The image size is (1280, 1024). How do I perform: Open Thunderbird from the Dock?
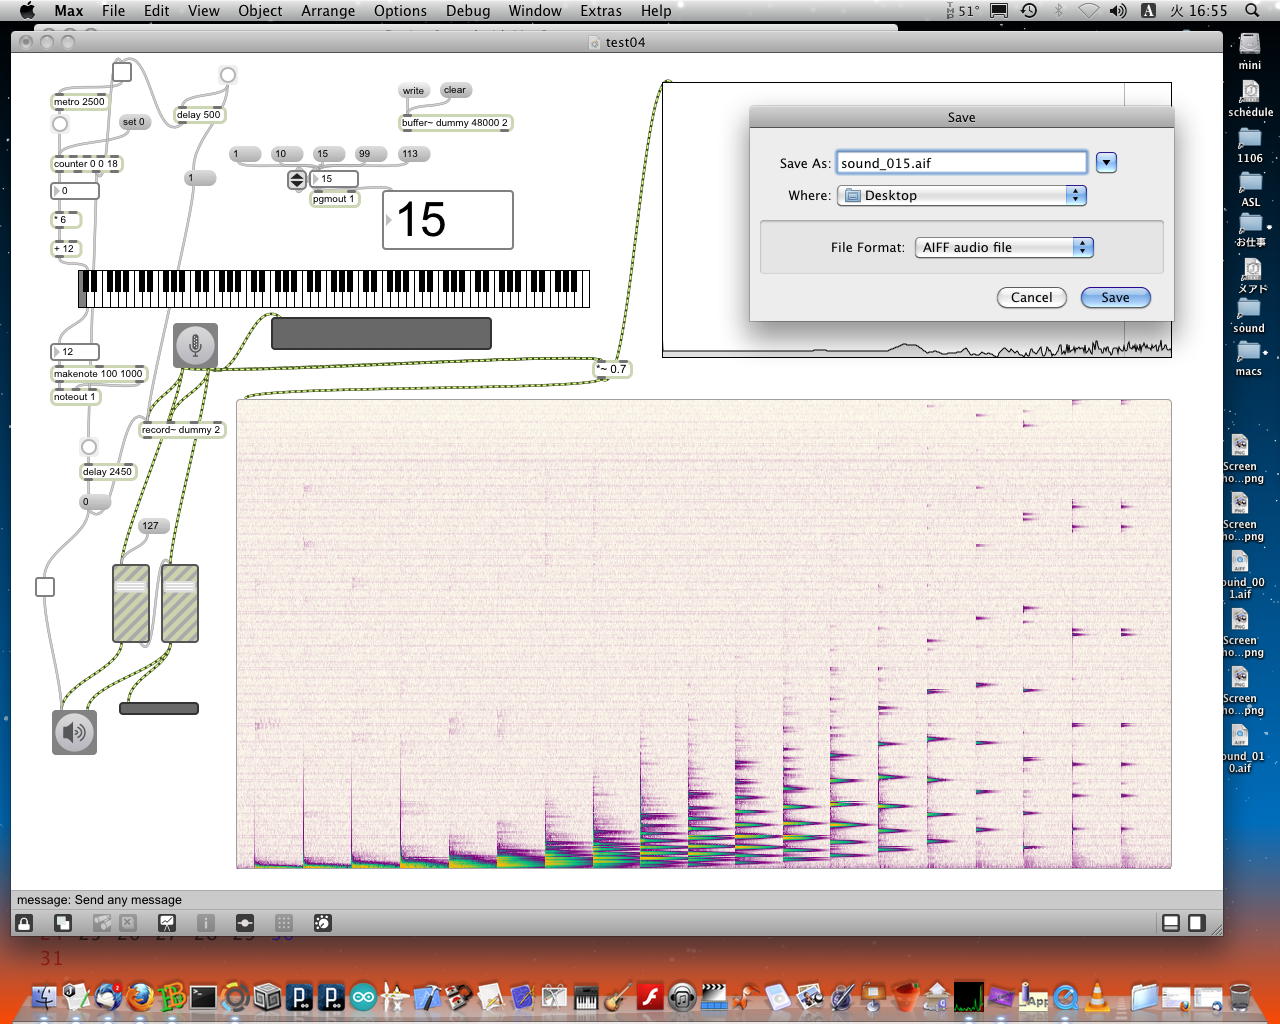click(x=108, y=996)
